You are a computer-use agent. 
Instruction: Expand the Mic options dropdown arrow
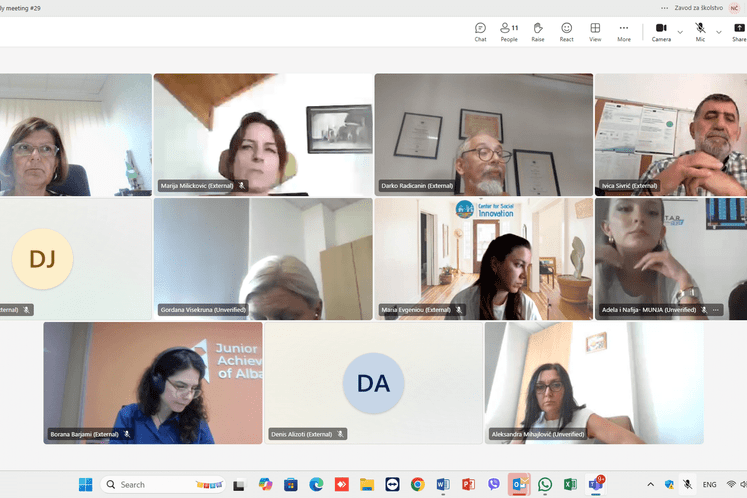pos(719,31)
